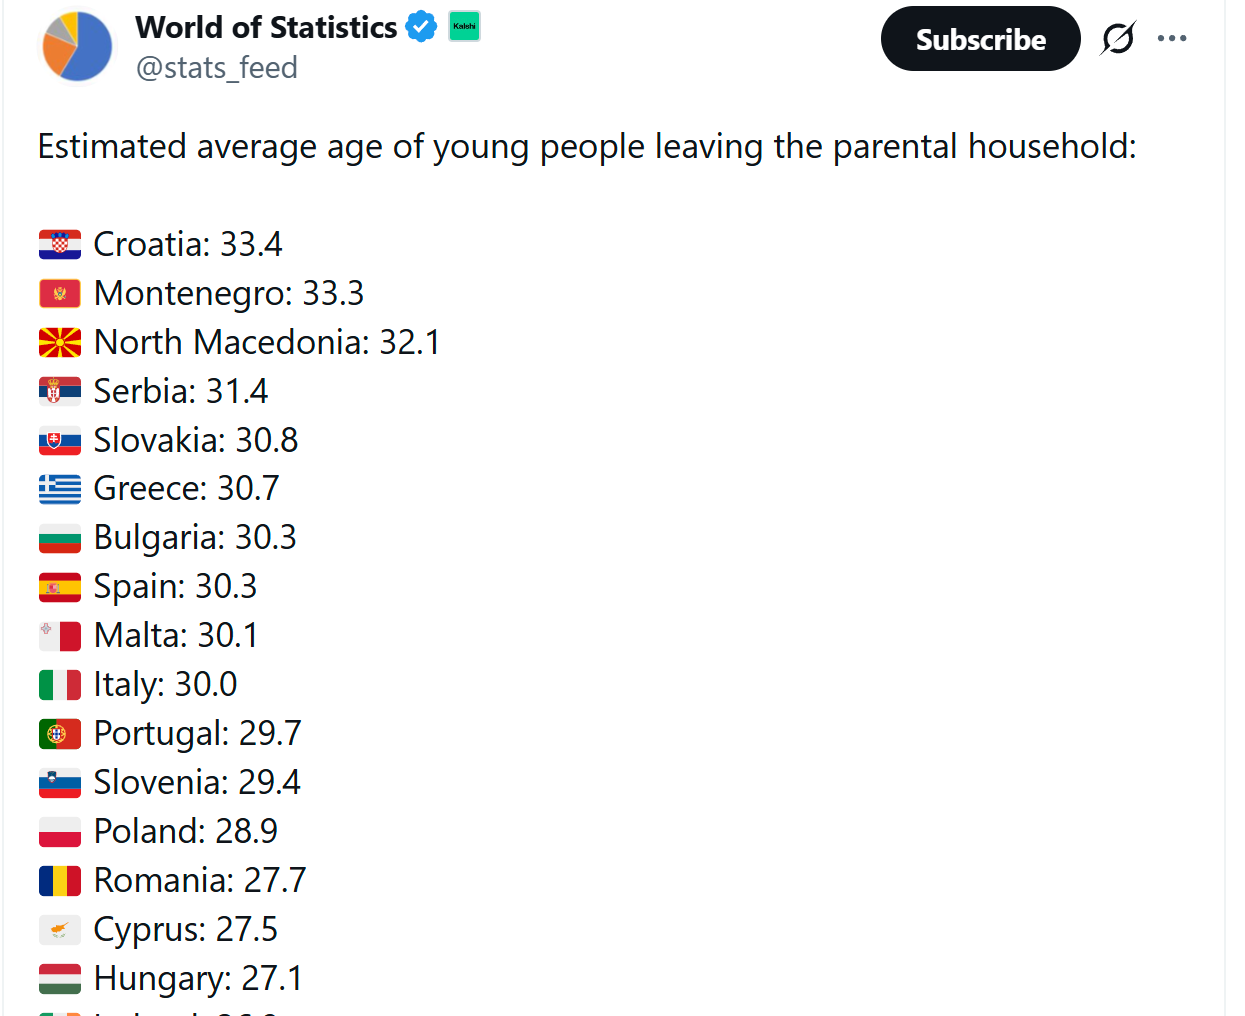The height and width of the screenshot is (1016, 1245).
Task: Click the Portugal flag emoji
Action: coord(60,733)
